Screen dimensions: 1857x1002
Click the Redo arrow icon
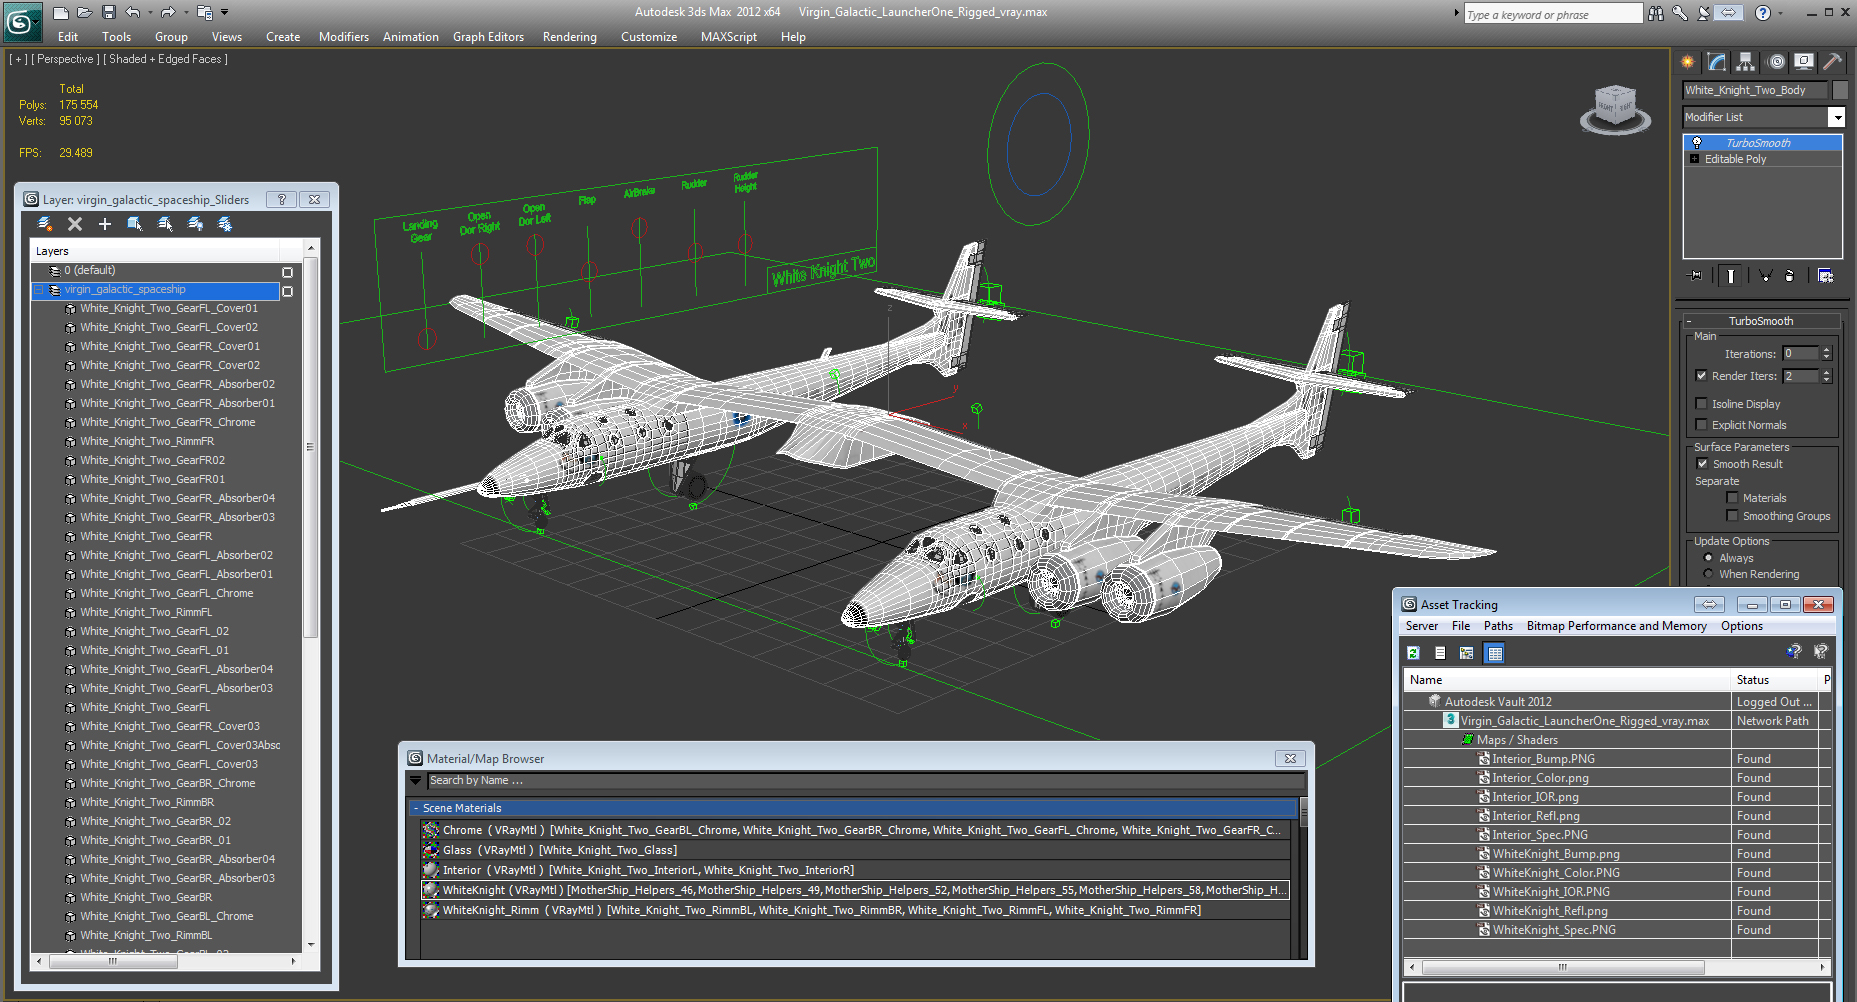tap(167, 13)
